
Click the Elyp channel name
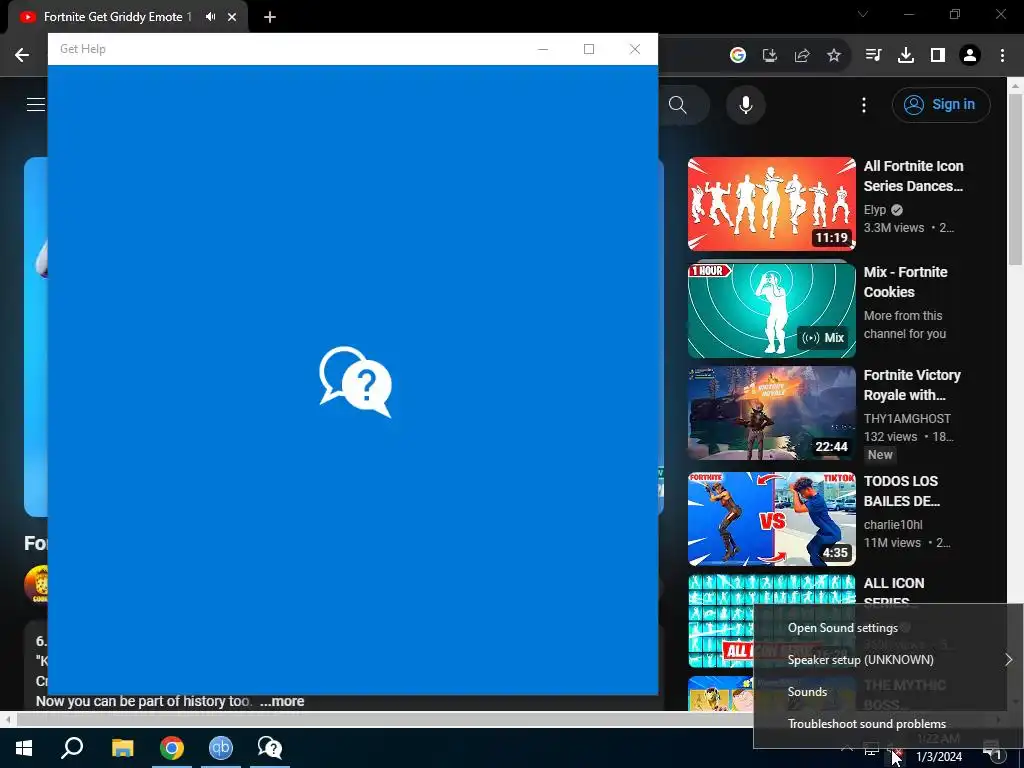(875, 210)
